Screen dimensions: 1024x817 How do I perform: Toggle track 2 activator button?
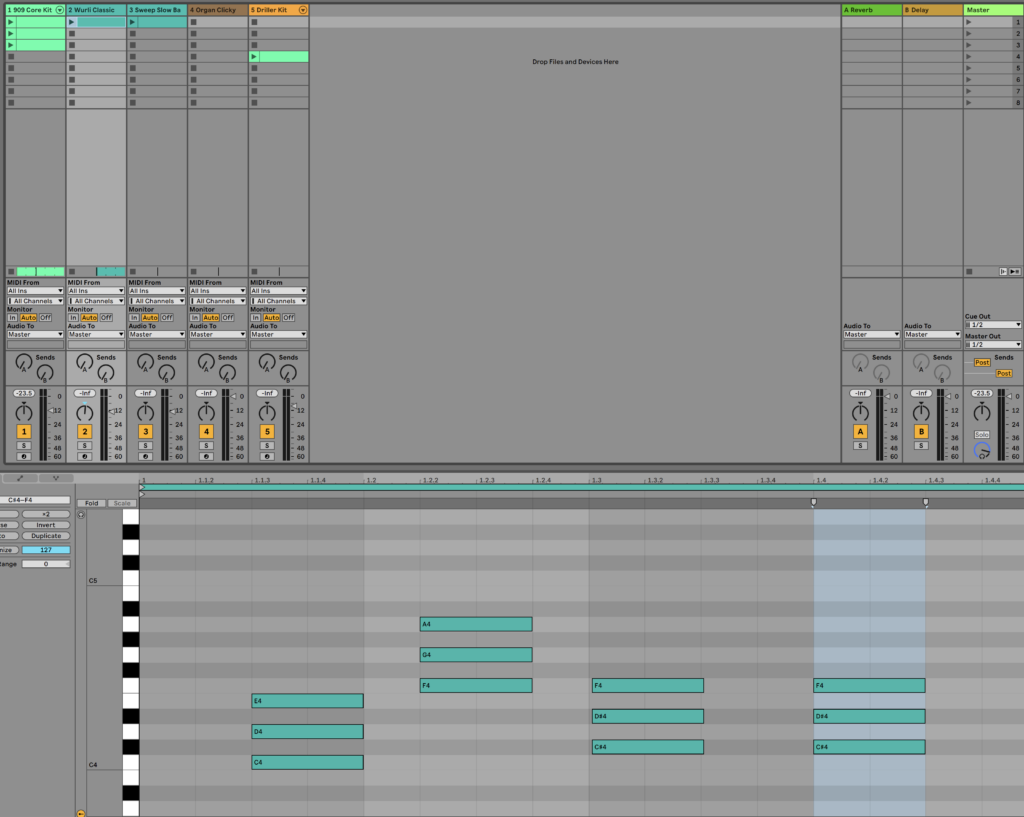point(84,432)
